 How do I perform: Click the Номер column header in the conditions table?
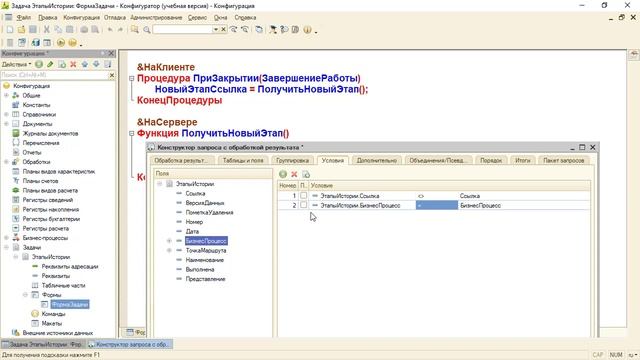tap(288, 185)
